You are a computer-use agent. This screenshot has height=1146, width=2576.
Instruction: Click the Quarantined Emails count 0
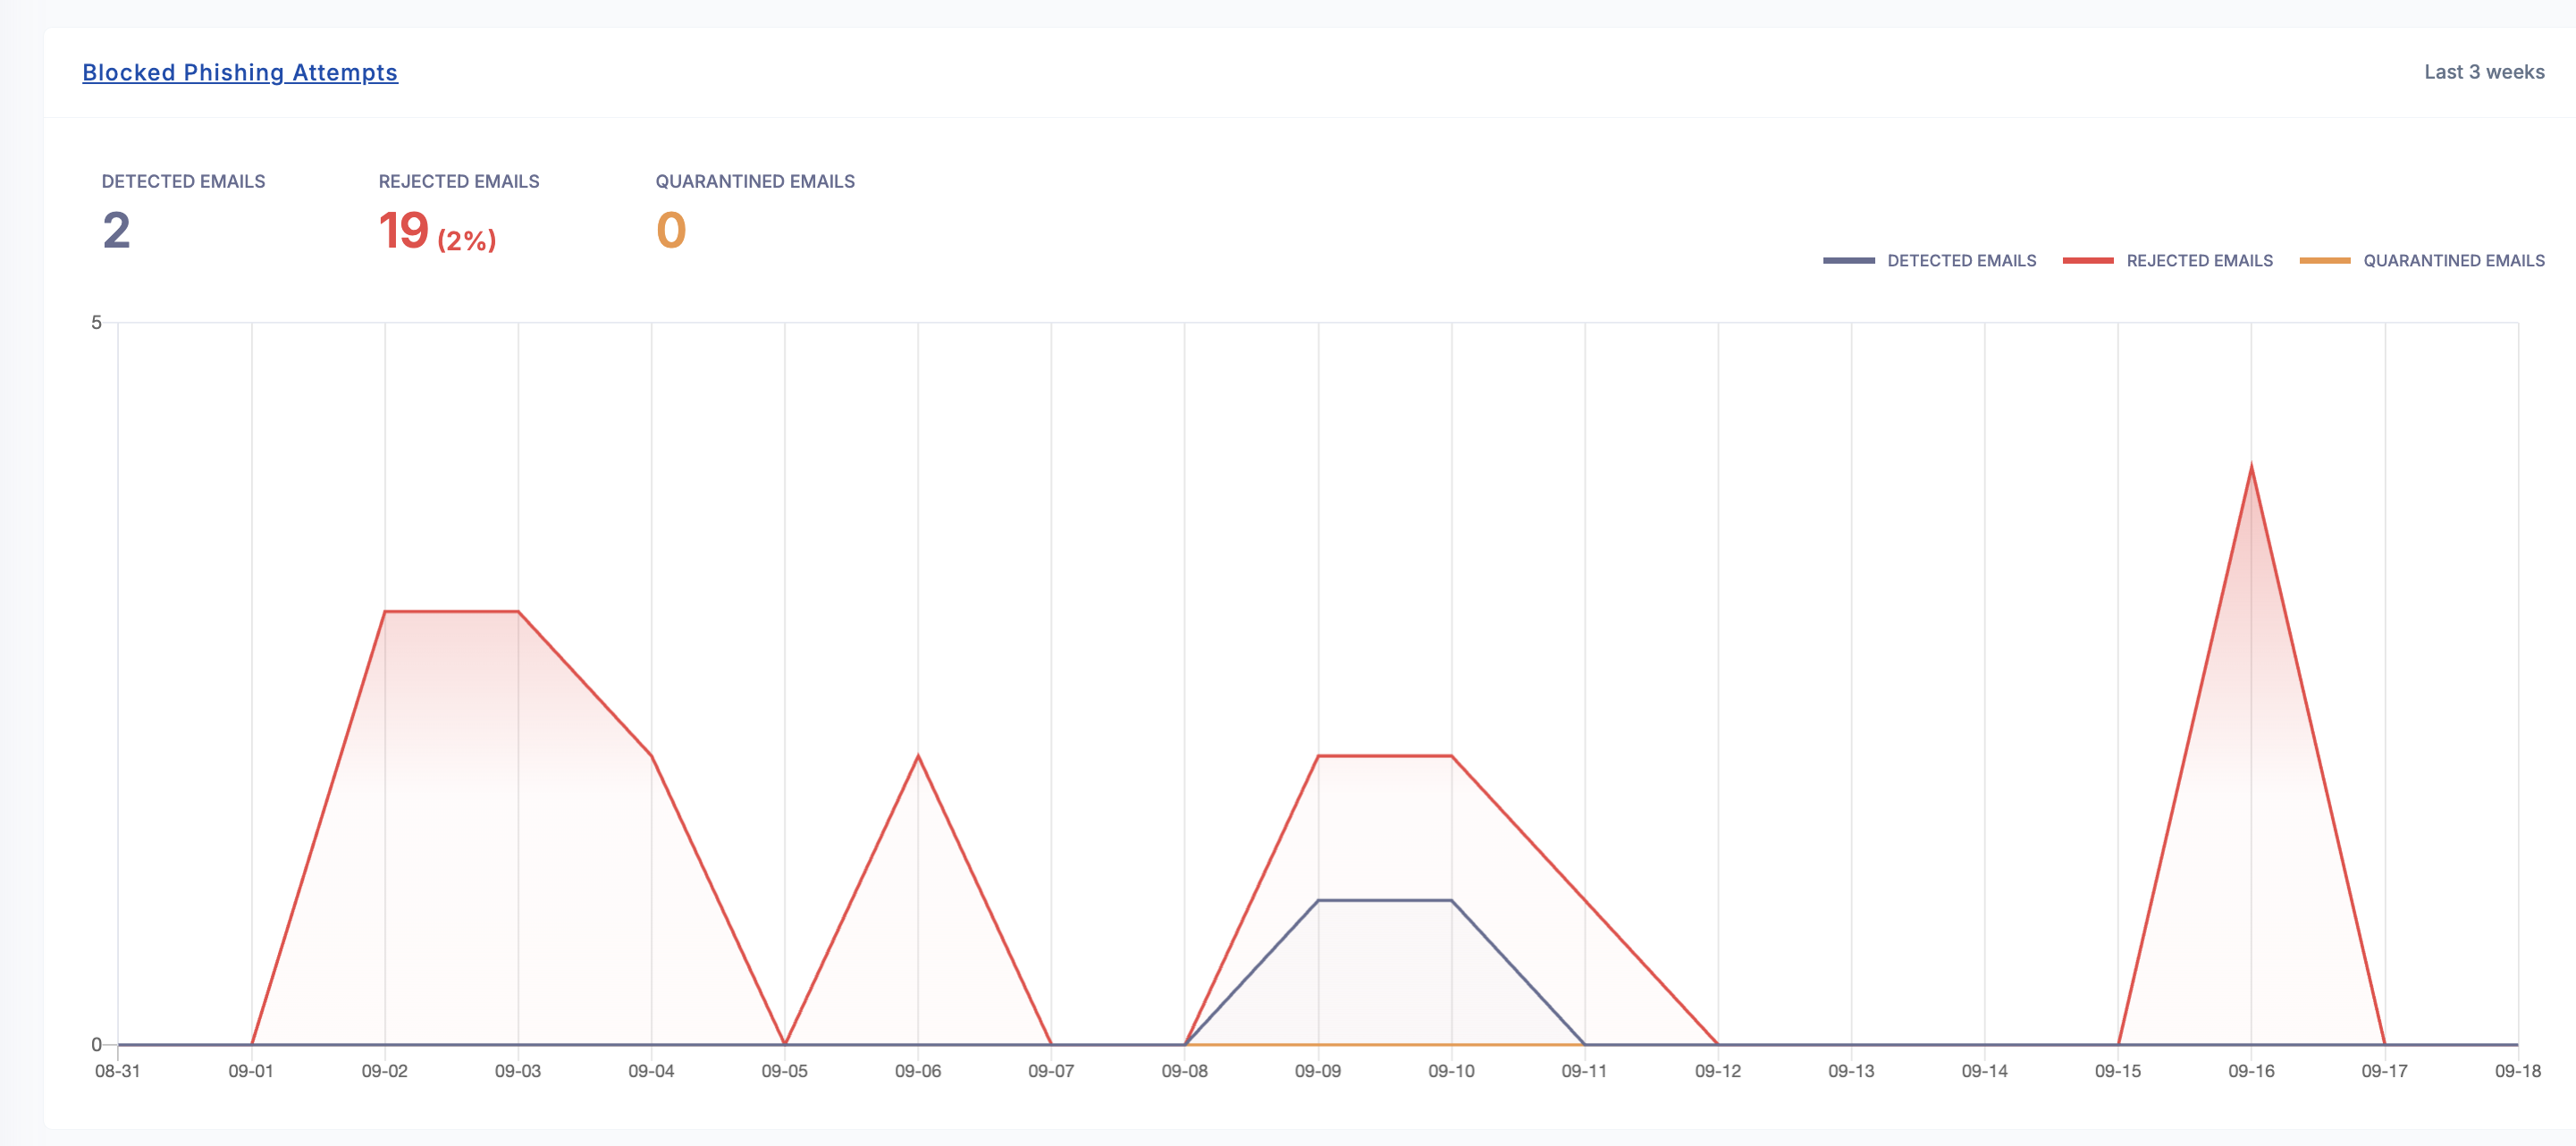click(671, 231)
